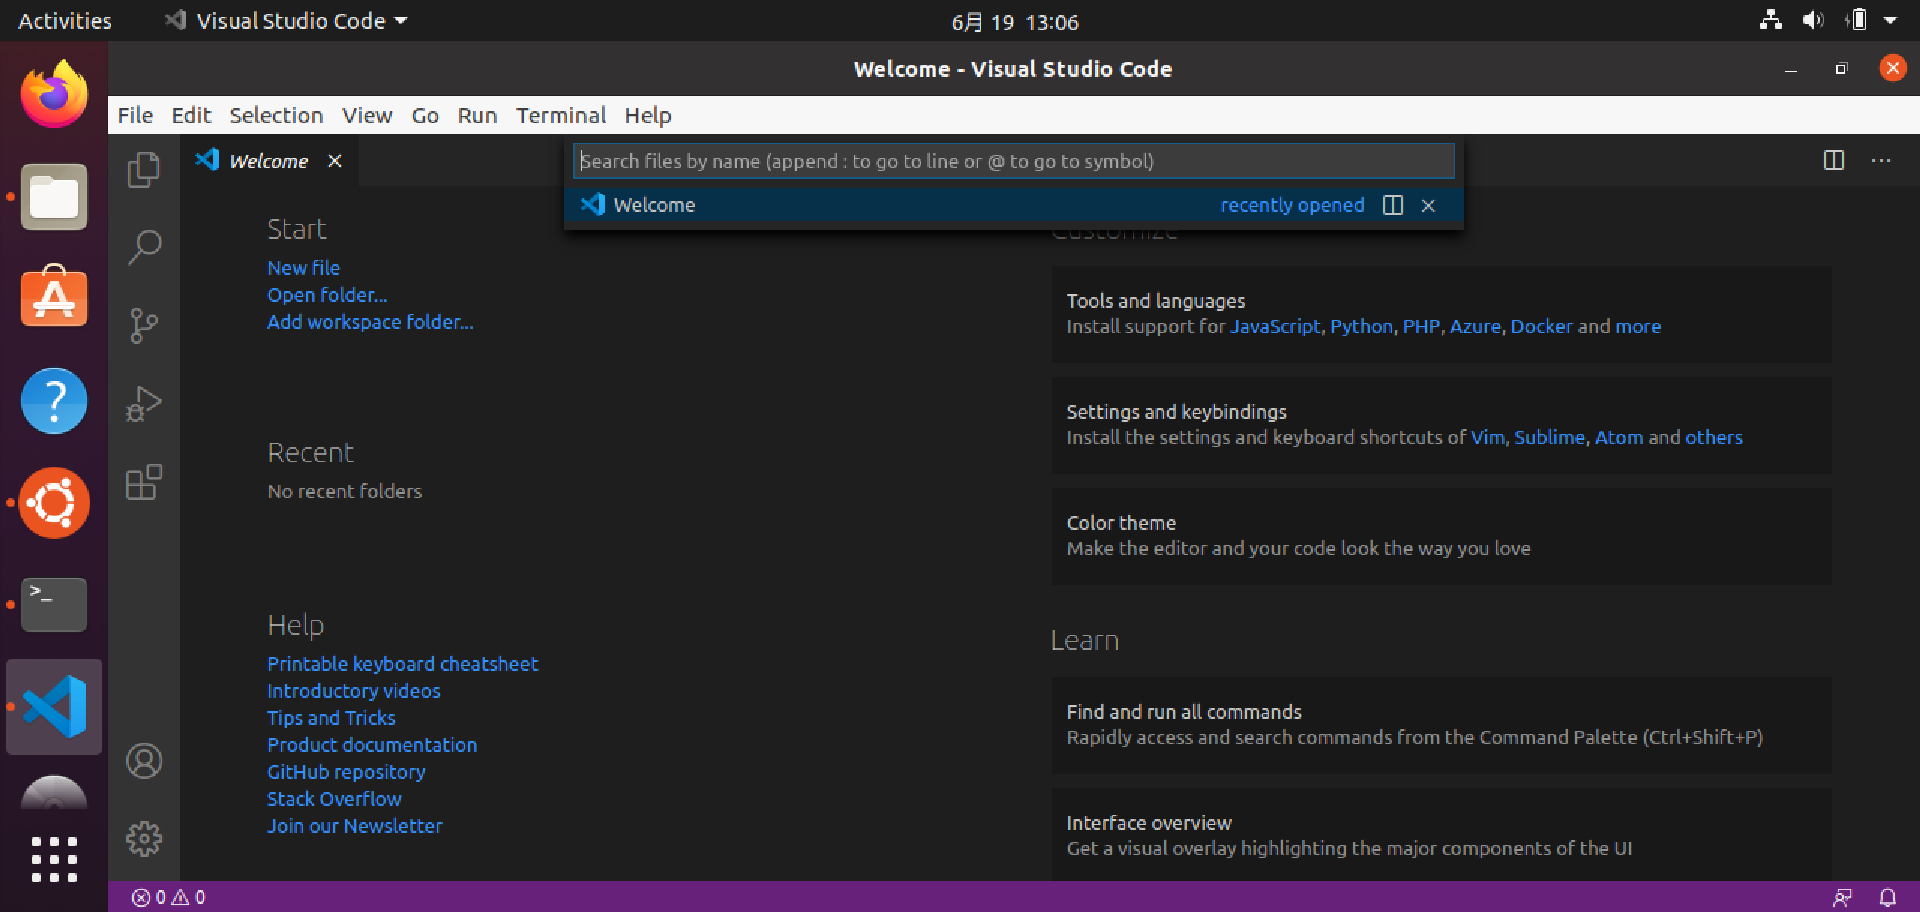Open Find and run all commands card
The image size is (1920, 912).
tap(1441, 725)
